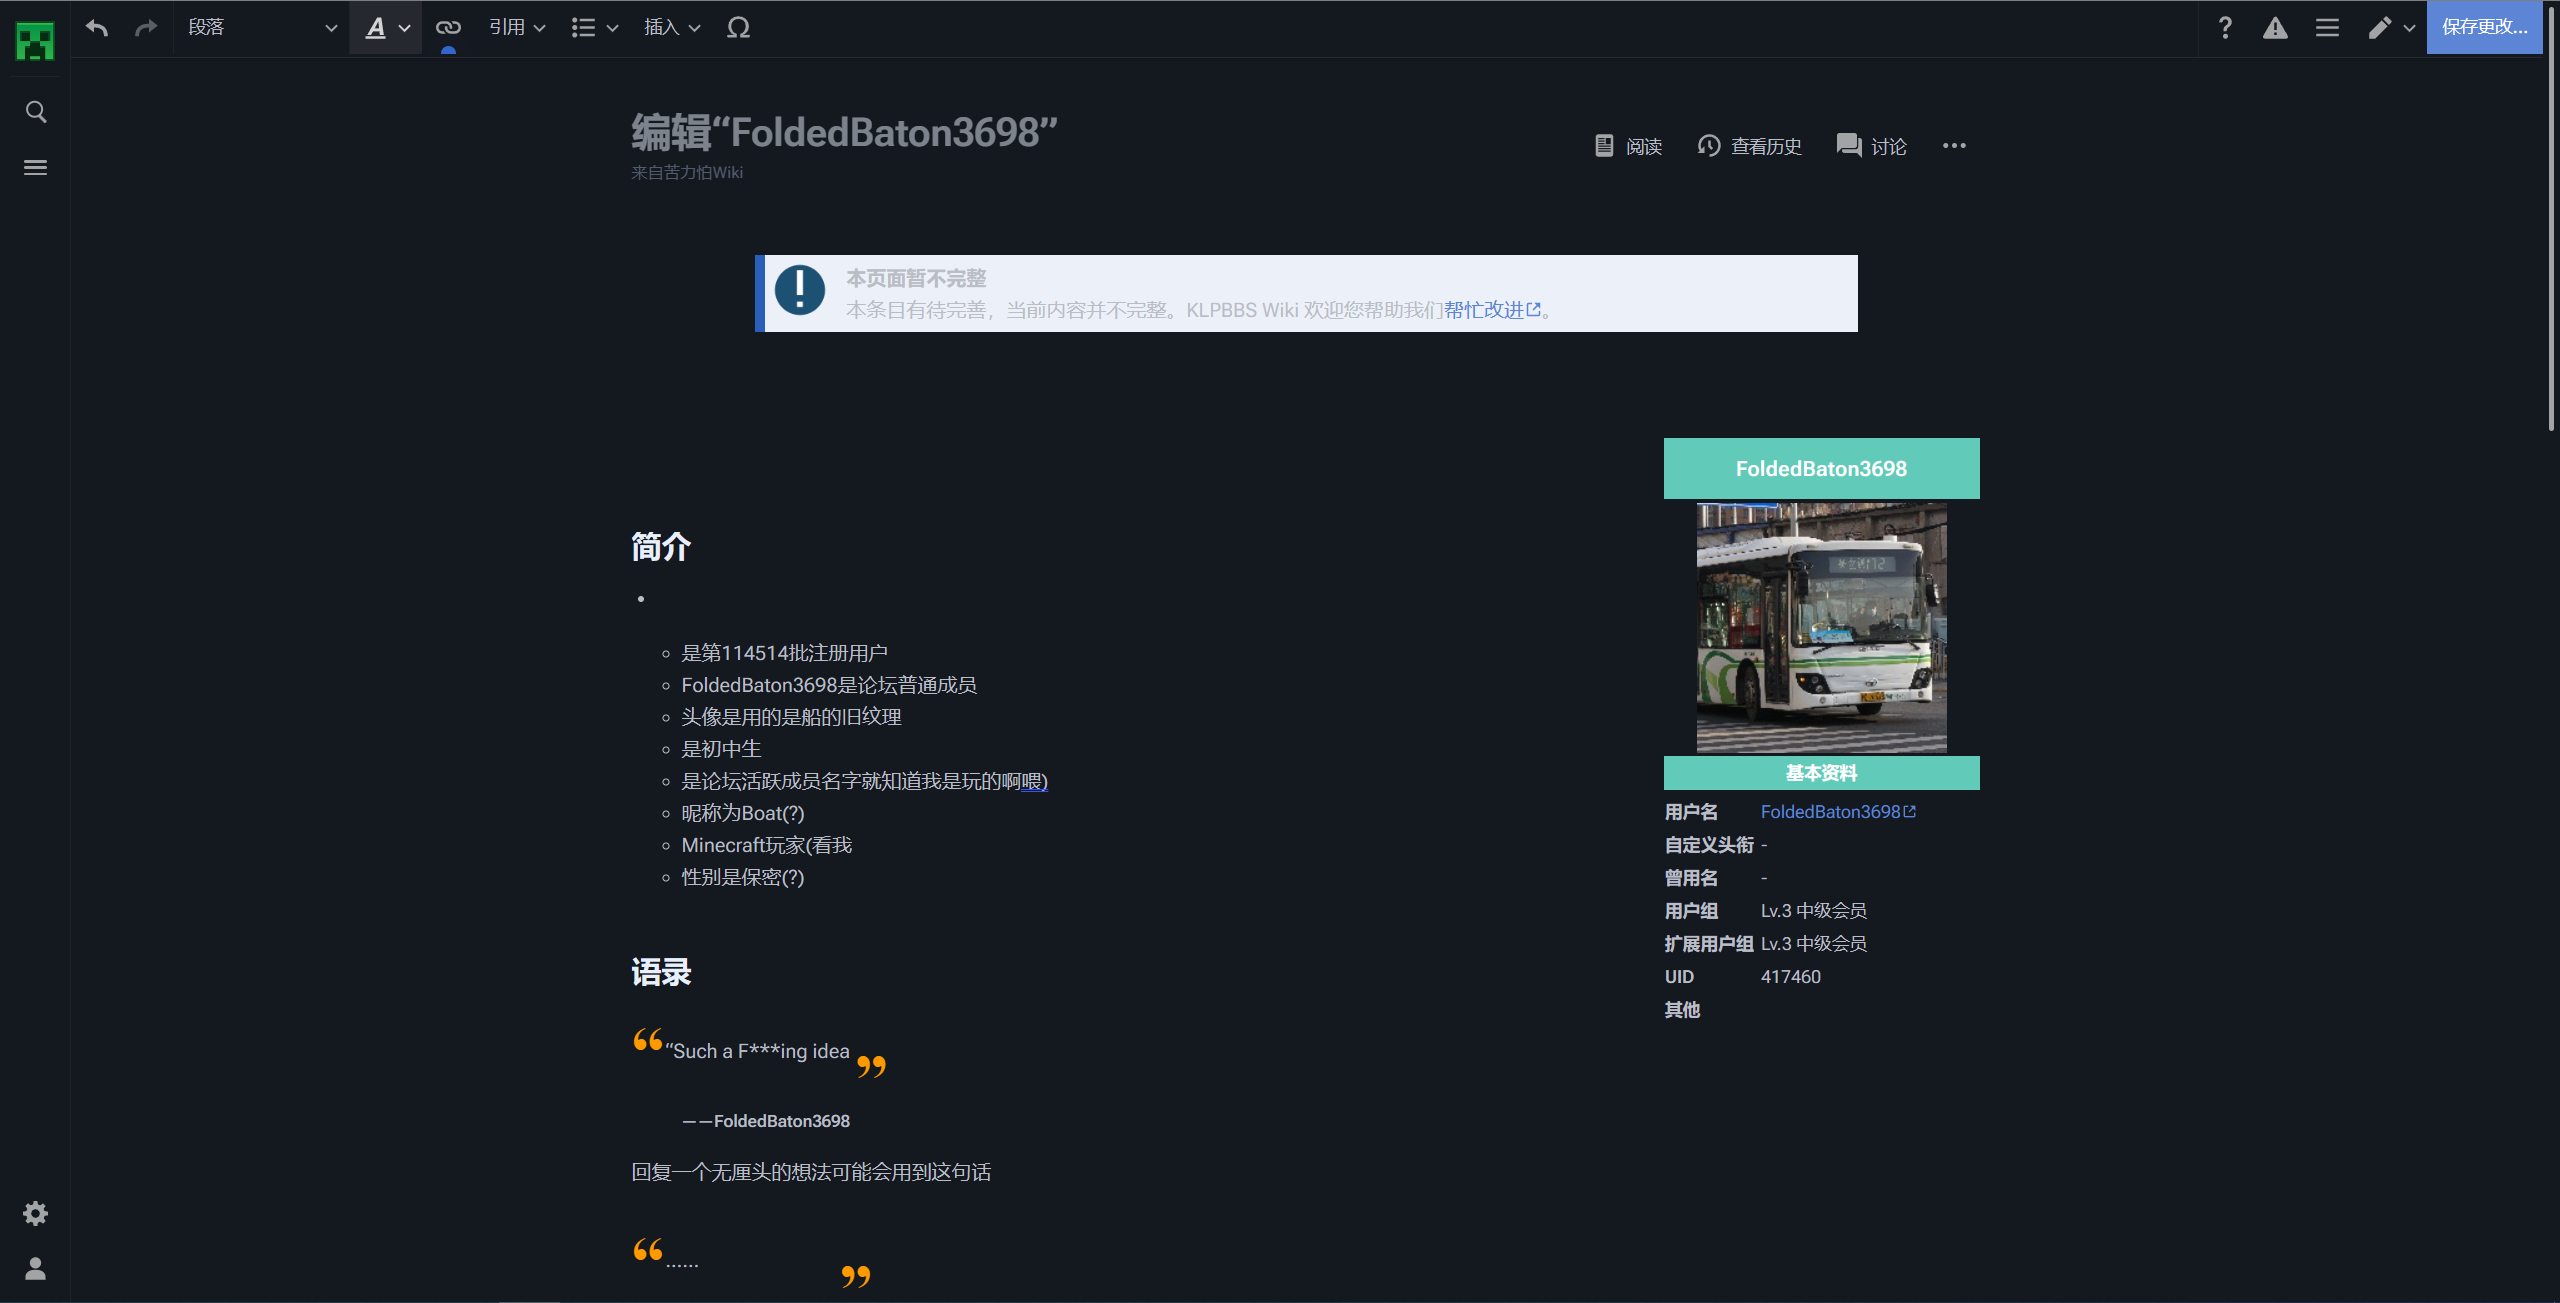Click the list item 性别是保密(?)

click(743, 877)
